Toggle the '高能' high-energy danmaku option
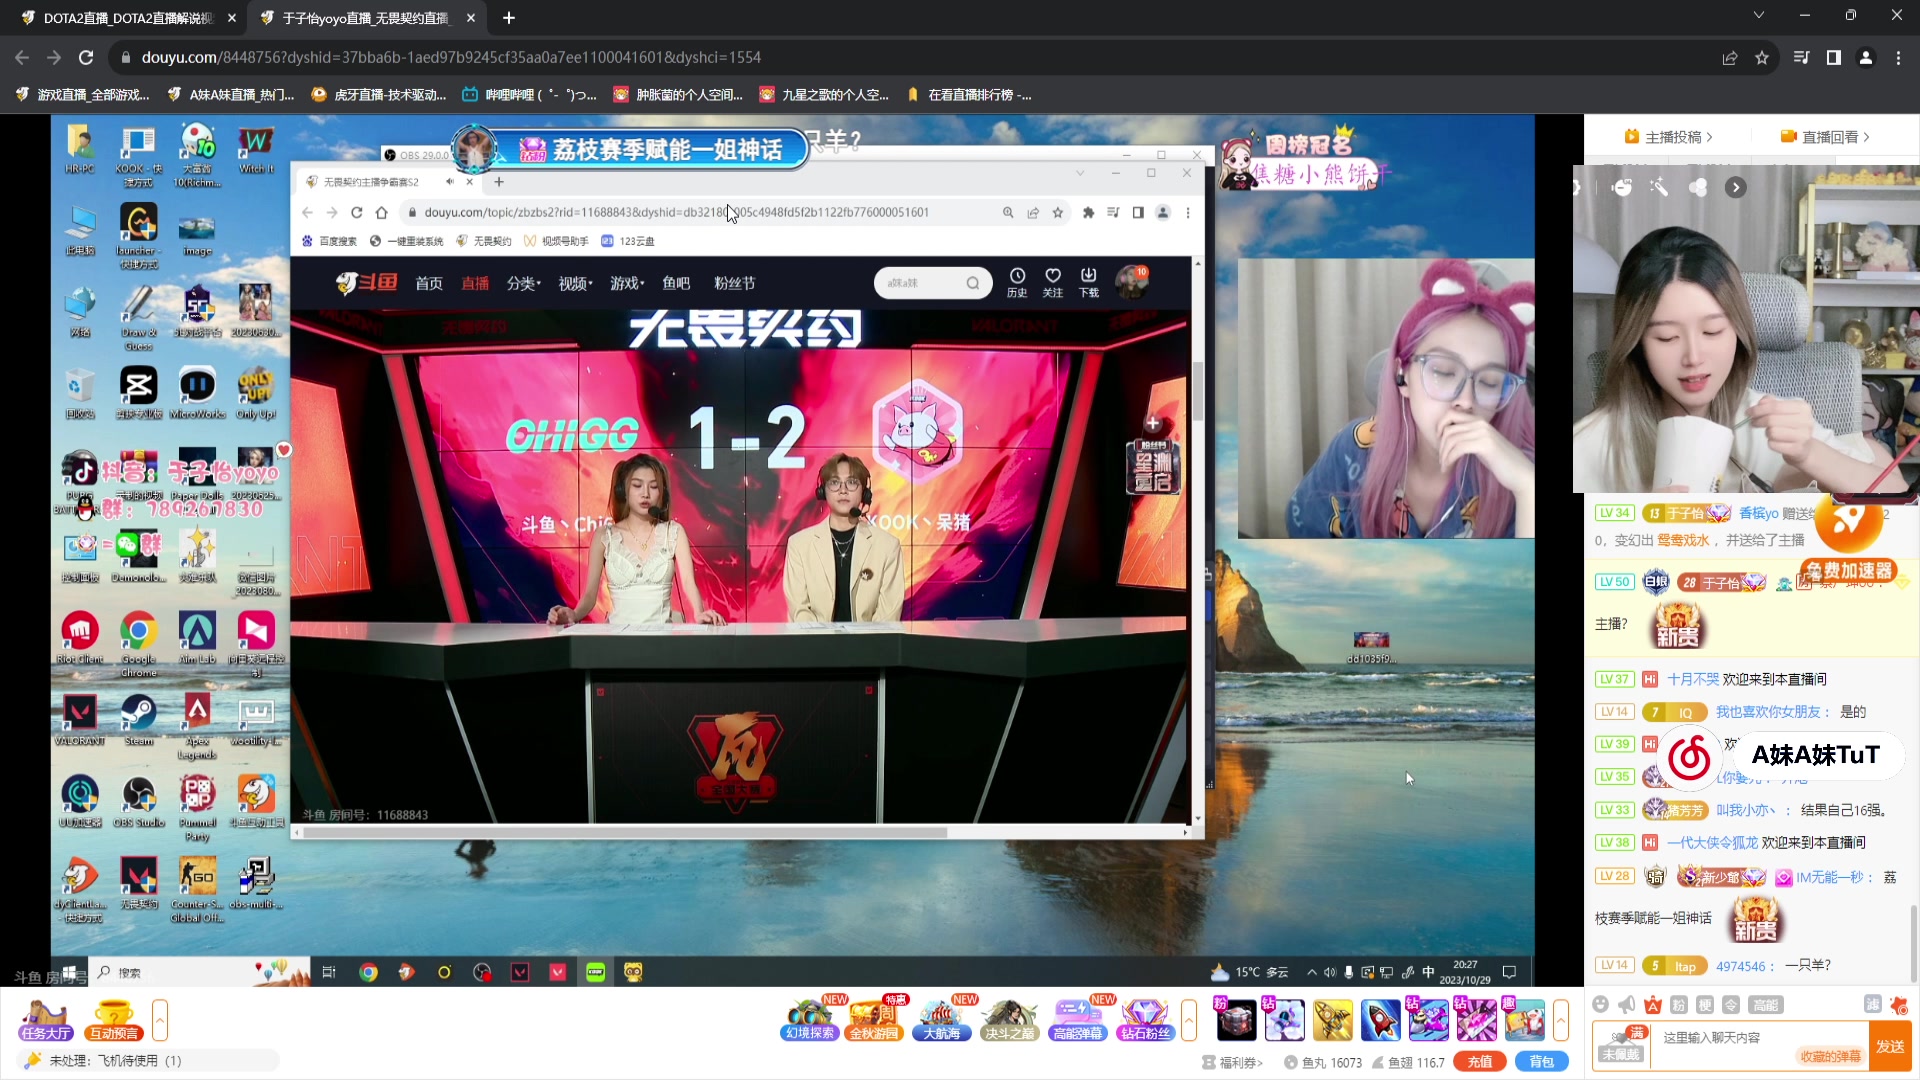Screen dimensions: 1920x1080 click(x=1766, y=1004)
